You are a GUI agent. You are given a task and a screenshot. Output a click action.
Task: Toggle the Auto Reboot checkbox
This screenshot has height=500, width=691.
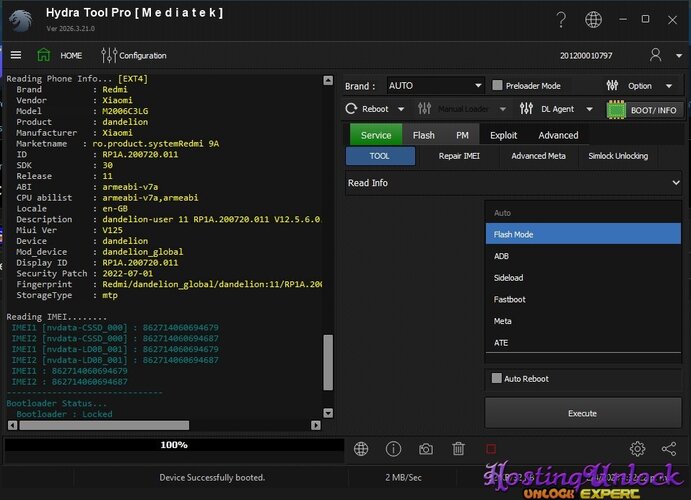[x=497, y=379]
